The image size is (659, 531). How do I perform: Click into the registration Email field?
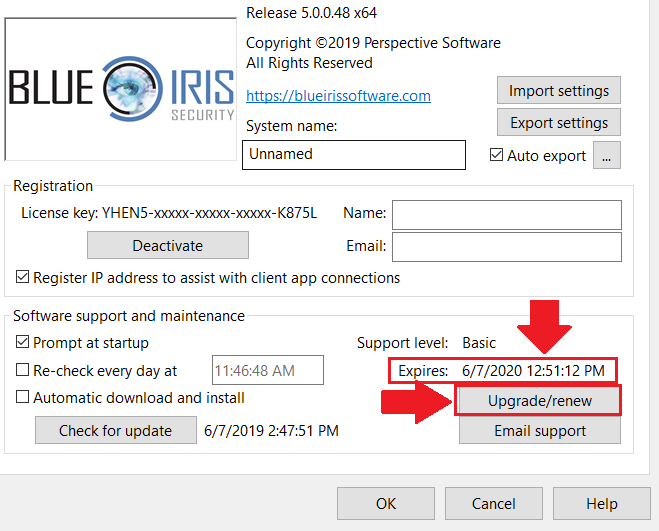[507, 247]
